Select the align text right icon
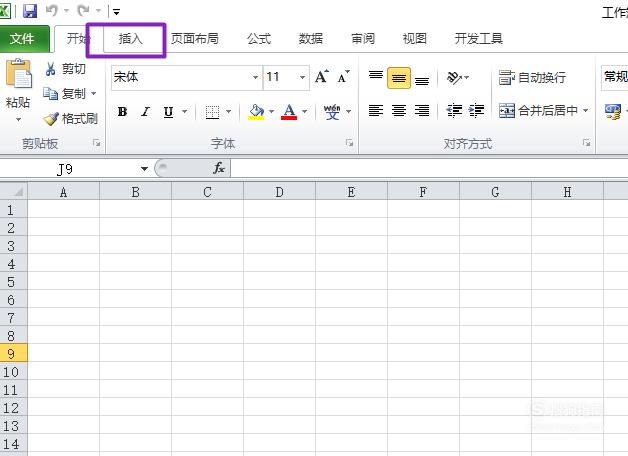 pyautogui.click(x=422, y=110)
